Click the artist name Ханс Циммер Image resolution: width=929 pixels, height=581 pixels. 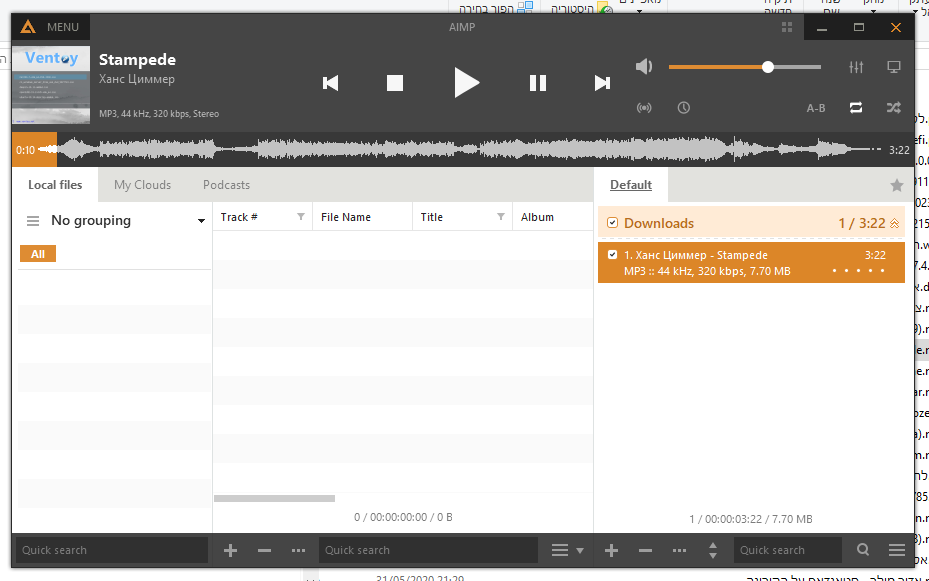pyautogui.click(x=137, y=79)
